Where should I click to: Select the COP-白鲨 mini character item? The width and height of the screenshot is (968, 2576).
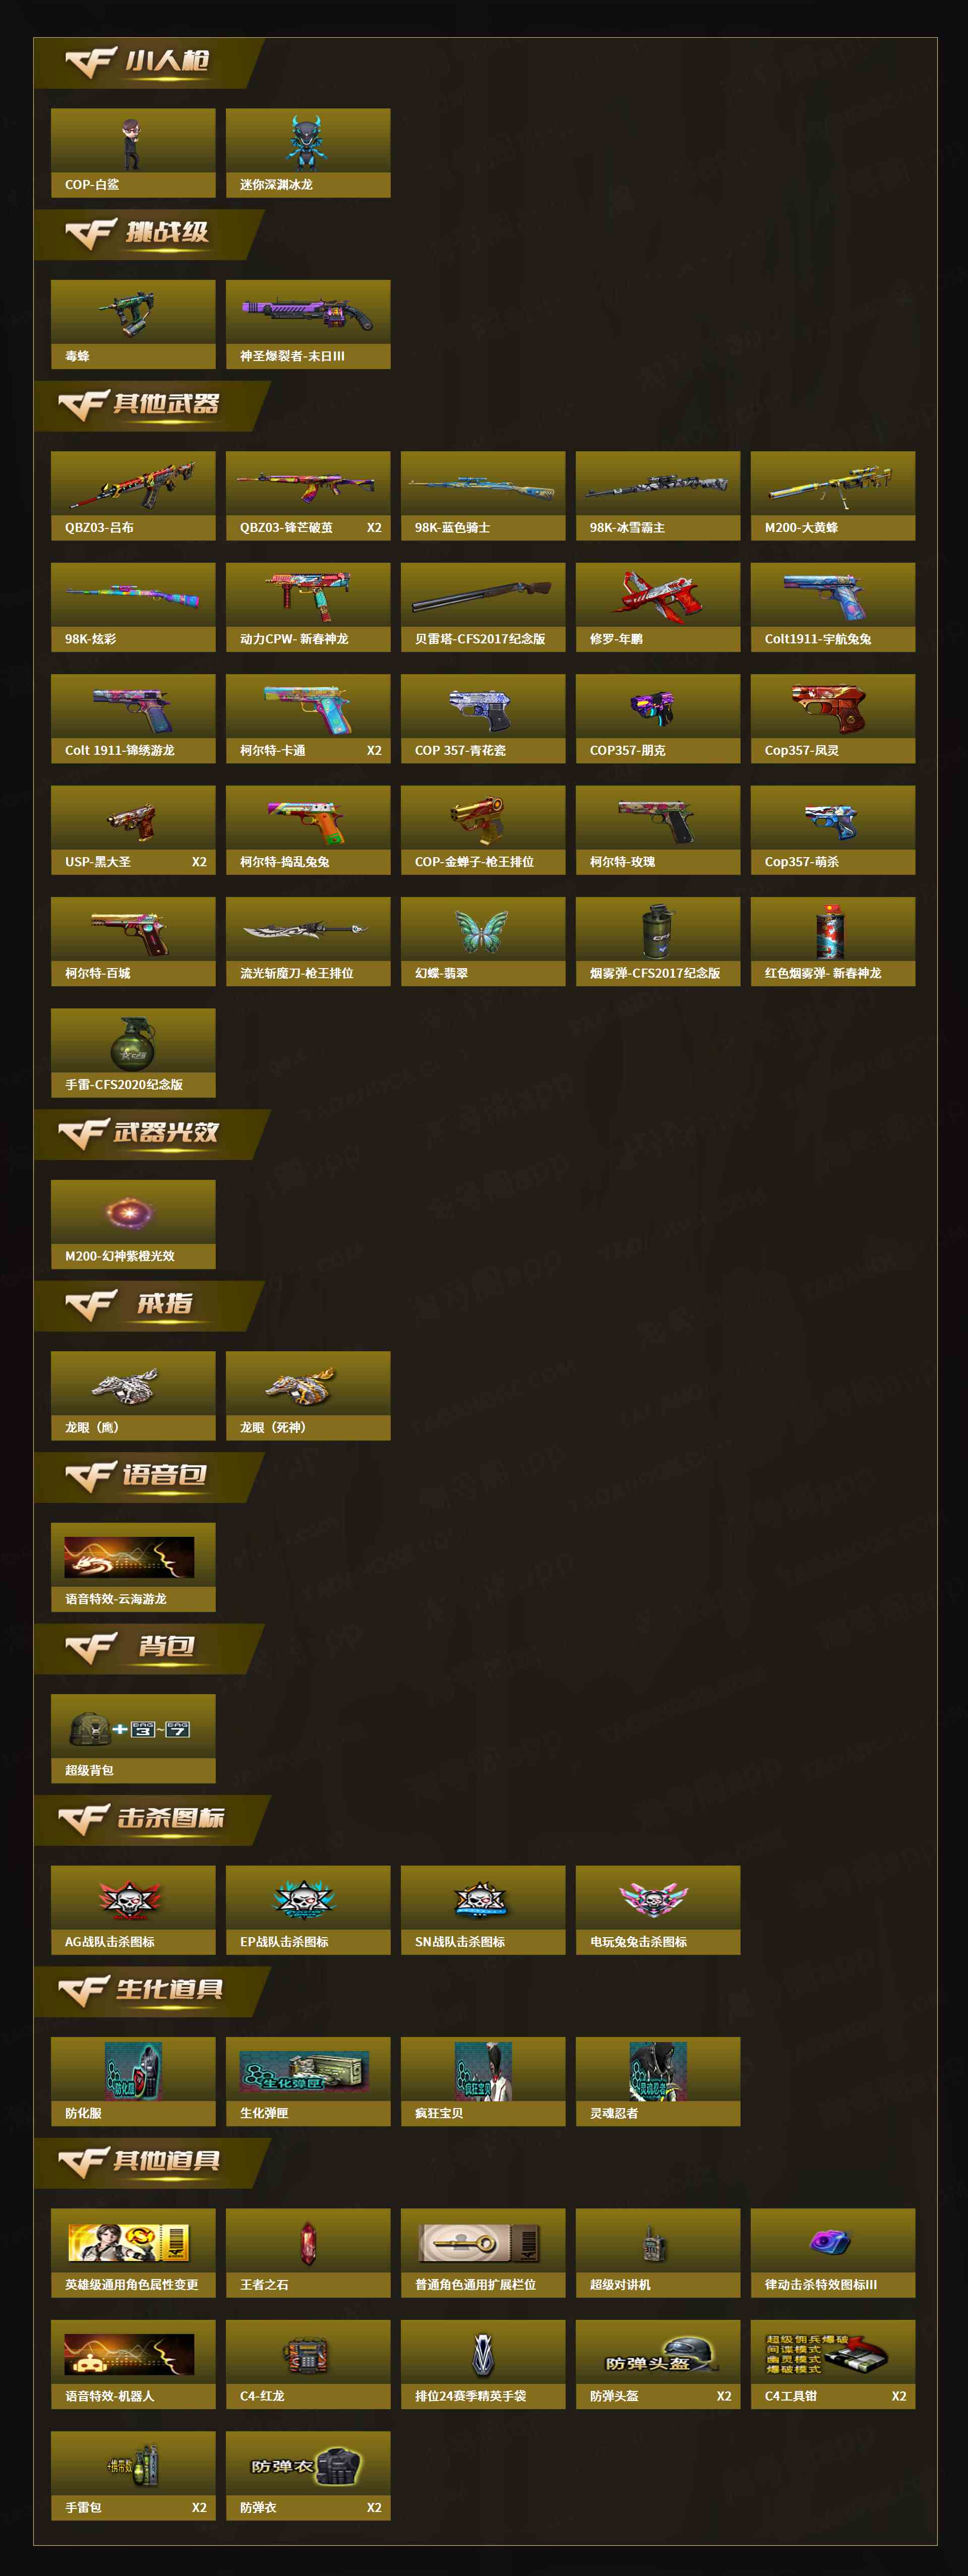(x=133, y=153)
